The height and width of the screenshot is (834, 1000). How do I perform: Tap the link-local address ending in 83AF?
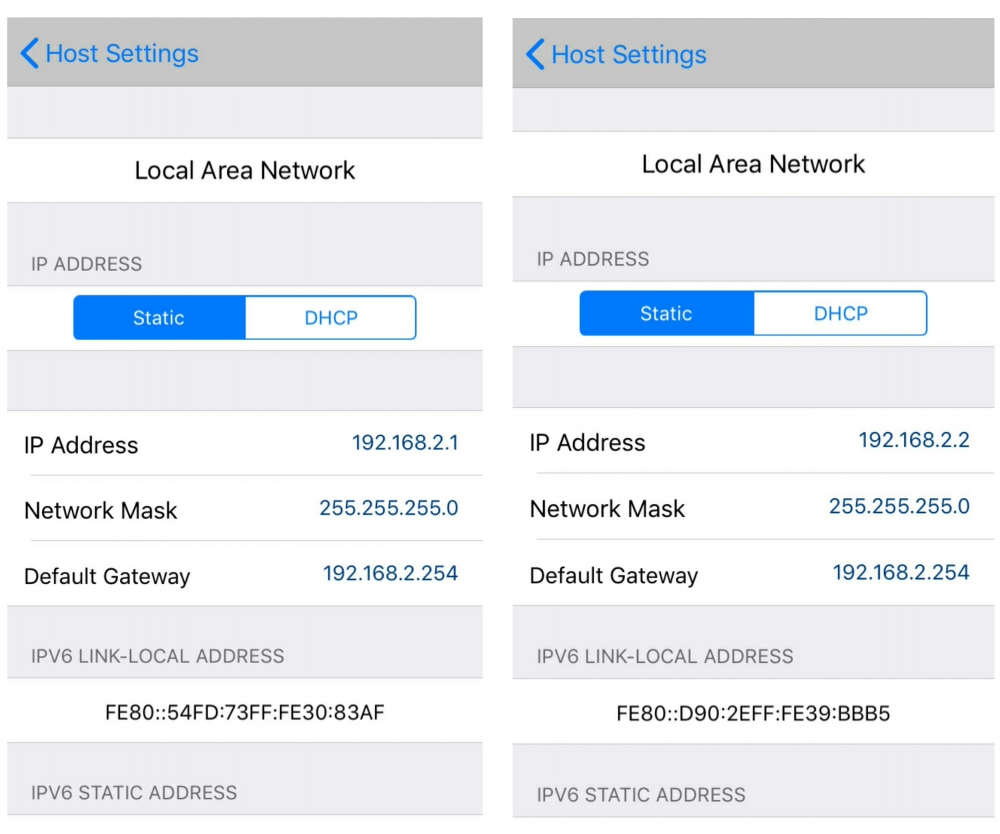245,713
